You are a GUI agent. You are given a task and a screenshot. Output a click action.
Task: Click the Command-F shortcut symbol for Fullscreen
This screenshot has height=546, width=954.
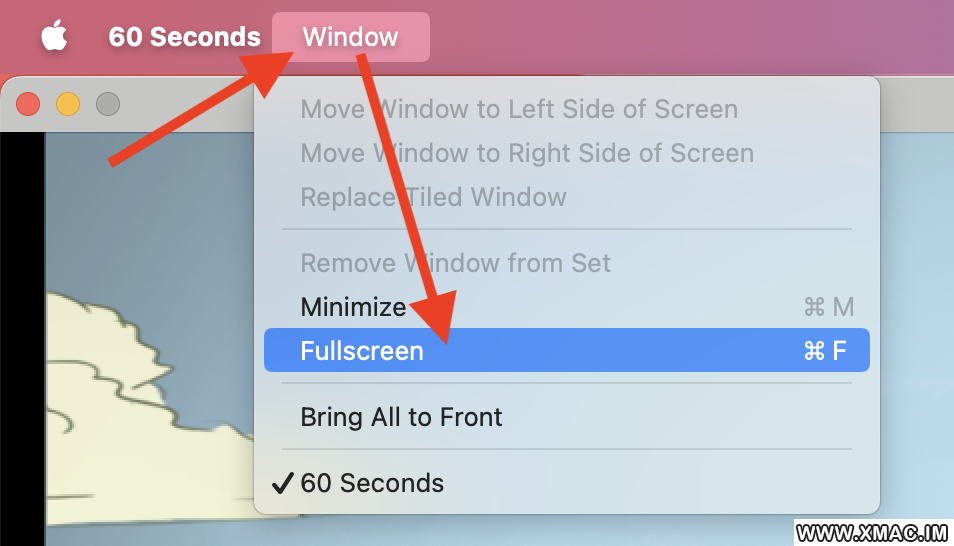pyautogui.click(x=824, y=351)
